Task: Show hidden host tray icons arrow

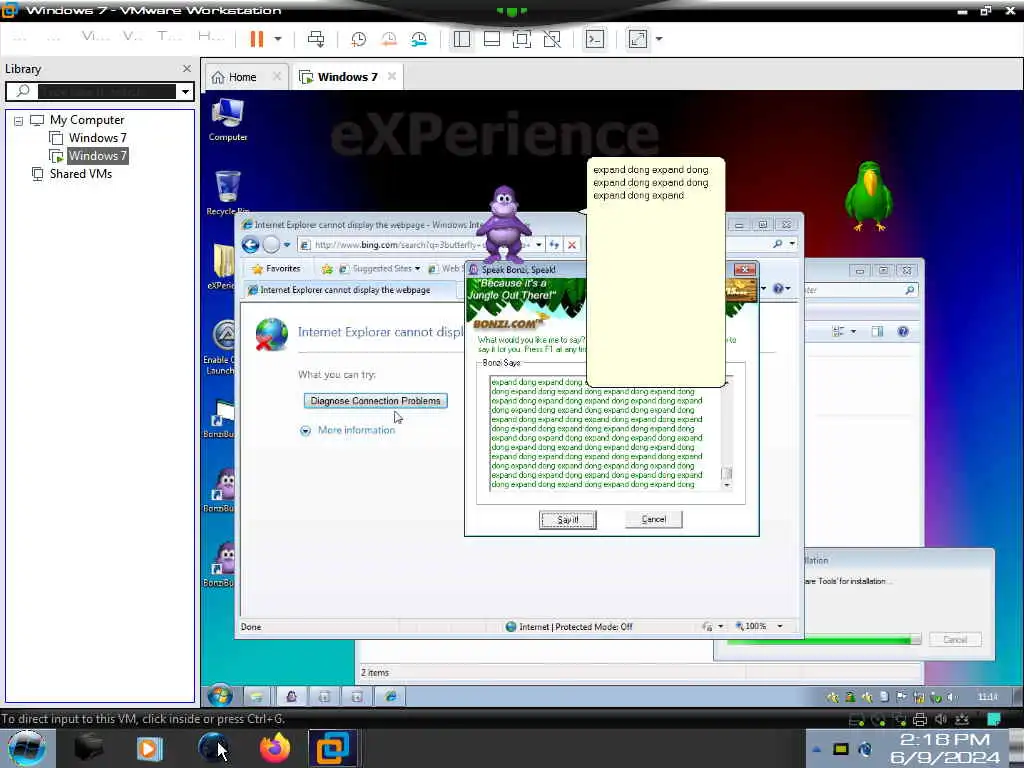Action: [816, 749]
